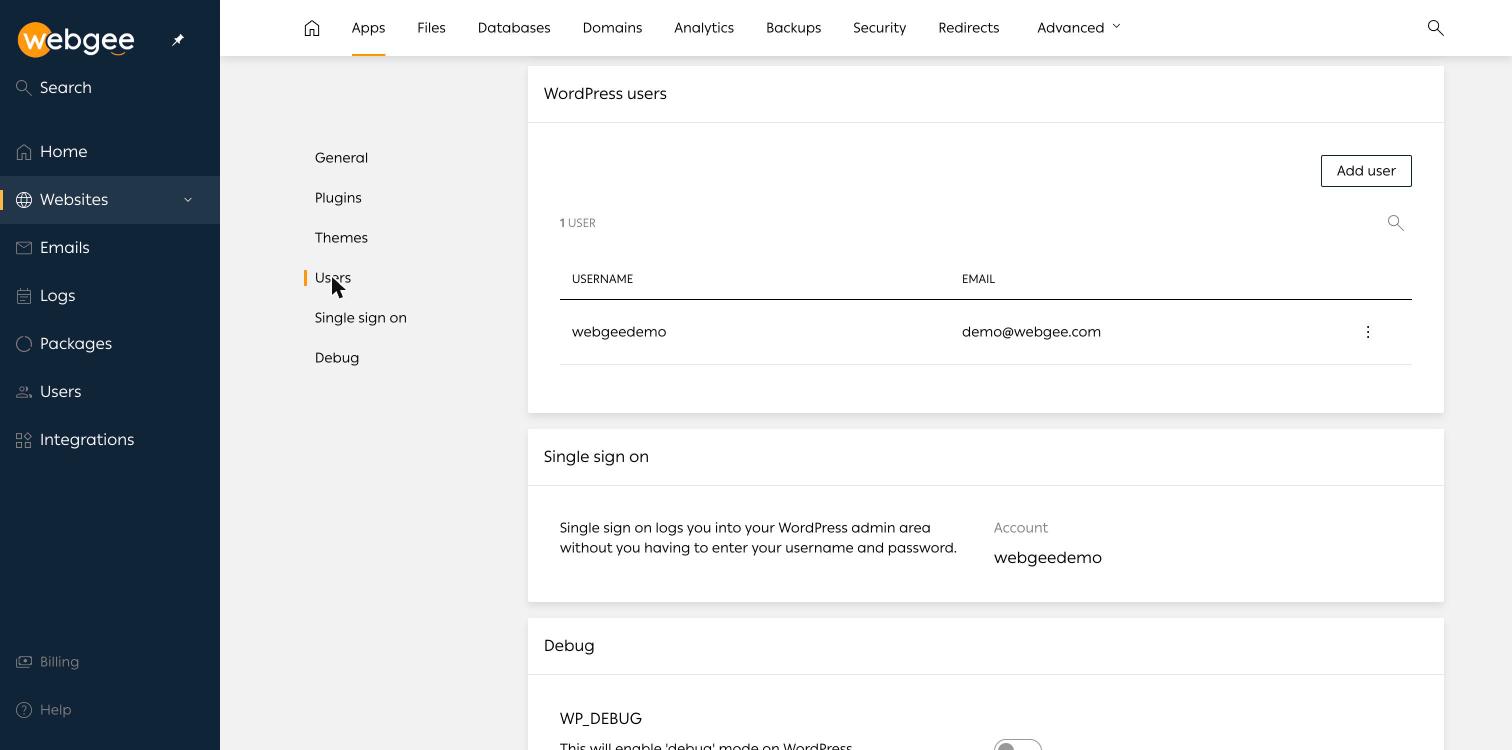Jump to the Themes section
The image size is (1512, 750).
click(x=341, y=238)
